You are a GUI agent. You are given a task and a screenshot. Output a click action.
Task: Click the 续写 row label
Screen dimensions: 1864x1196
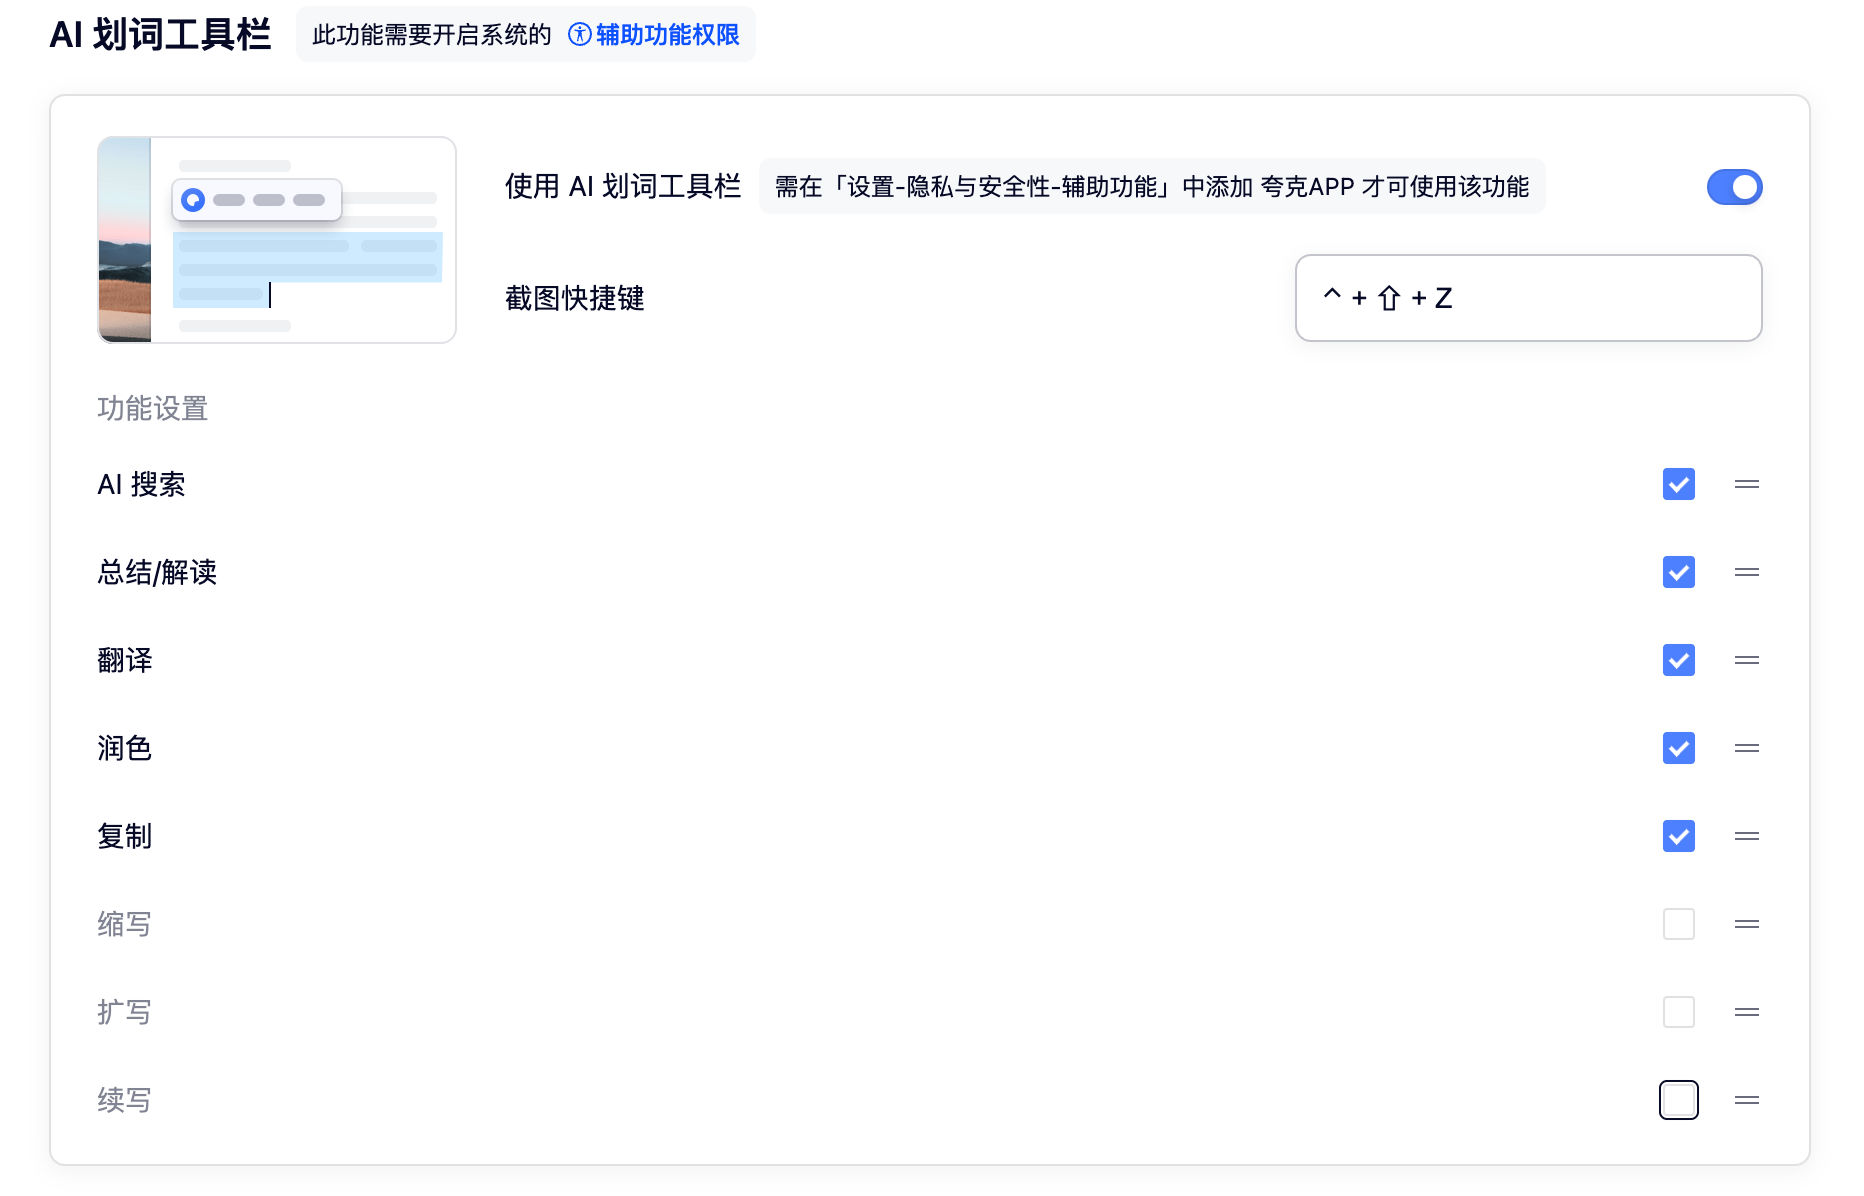[x=125, y=1101]
